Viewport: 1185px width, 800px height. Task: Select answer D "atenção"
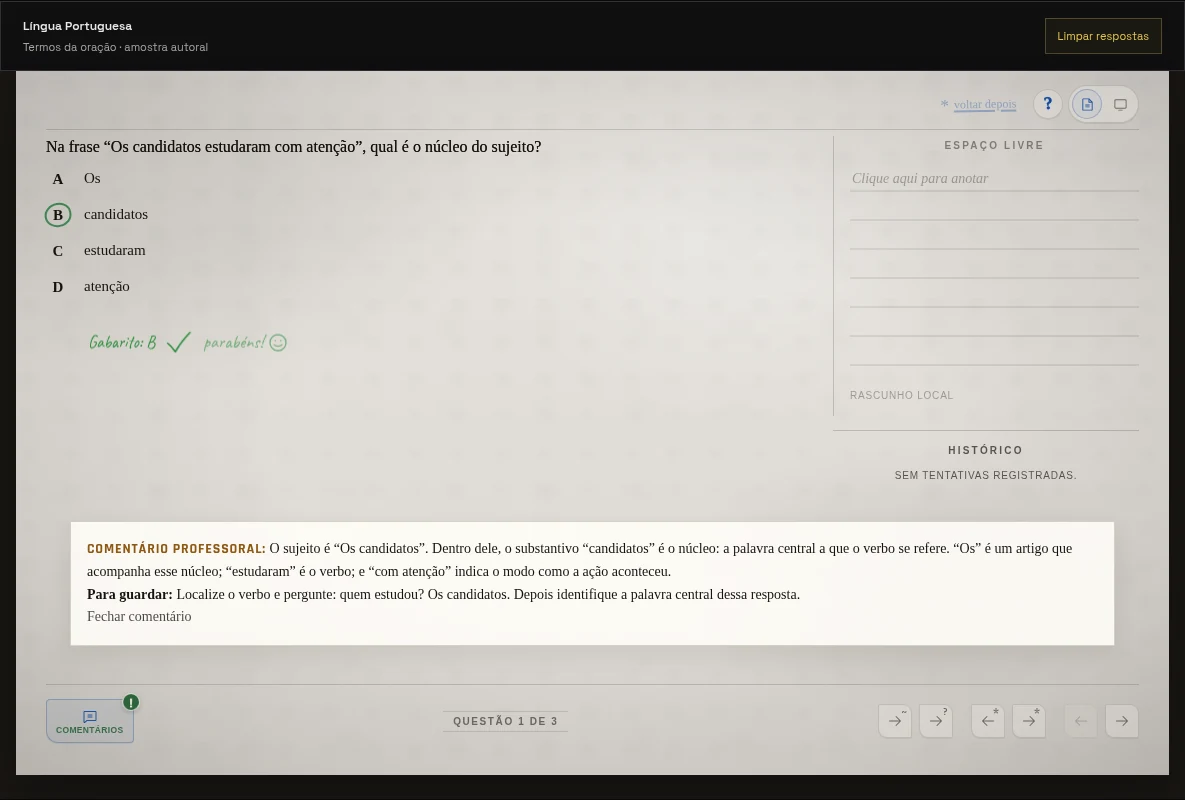(89, 287)
